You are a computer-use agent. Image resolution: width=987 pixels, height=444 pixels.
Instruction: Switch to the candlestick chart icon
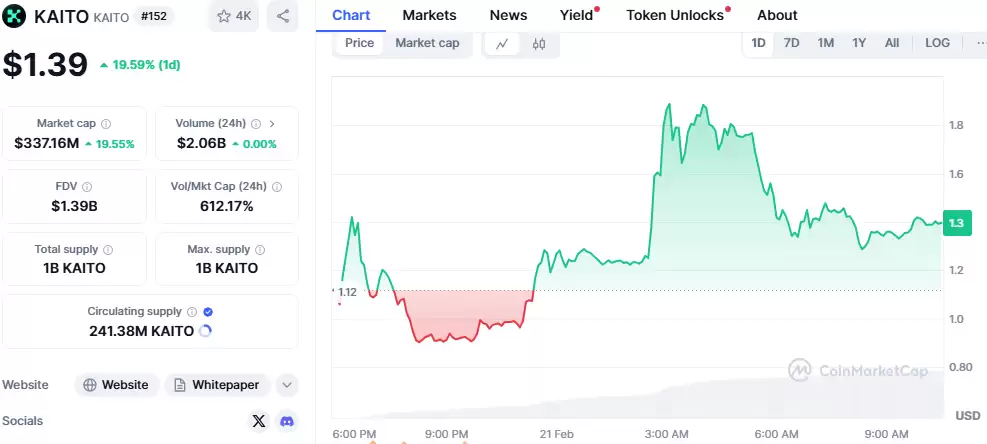coord(539,44)
